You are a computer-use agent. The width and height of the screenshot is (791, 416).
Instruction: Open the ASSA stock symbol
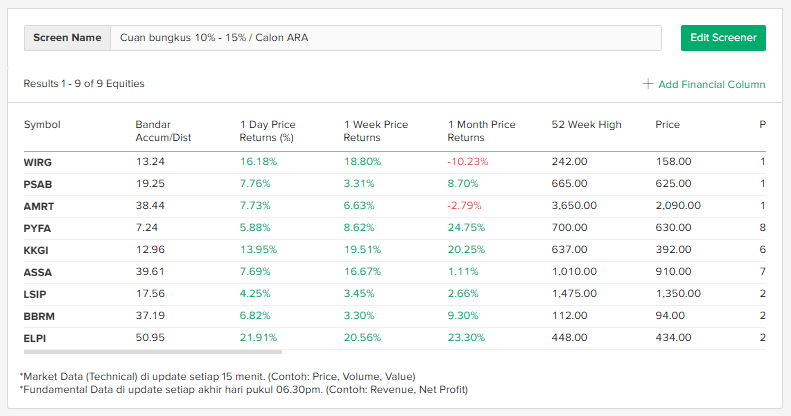(38, 272)
